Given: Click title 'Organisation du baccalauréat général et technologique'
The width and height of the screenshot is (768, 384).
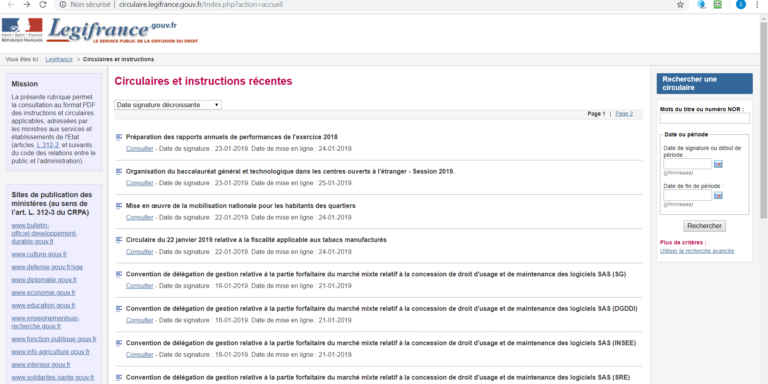Looking at the screenshot, I should 290,171.
